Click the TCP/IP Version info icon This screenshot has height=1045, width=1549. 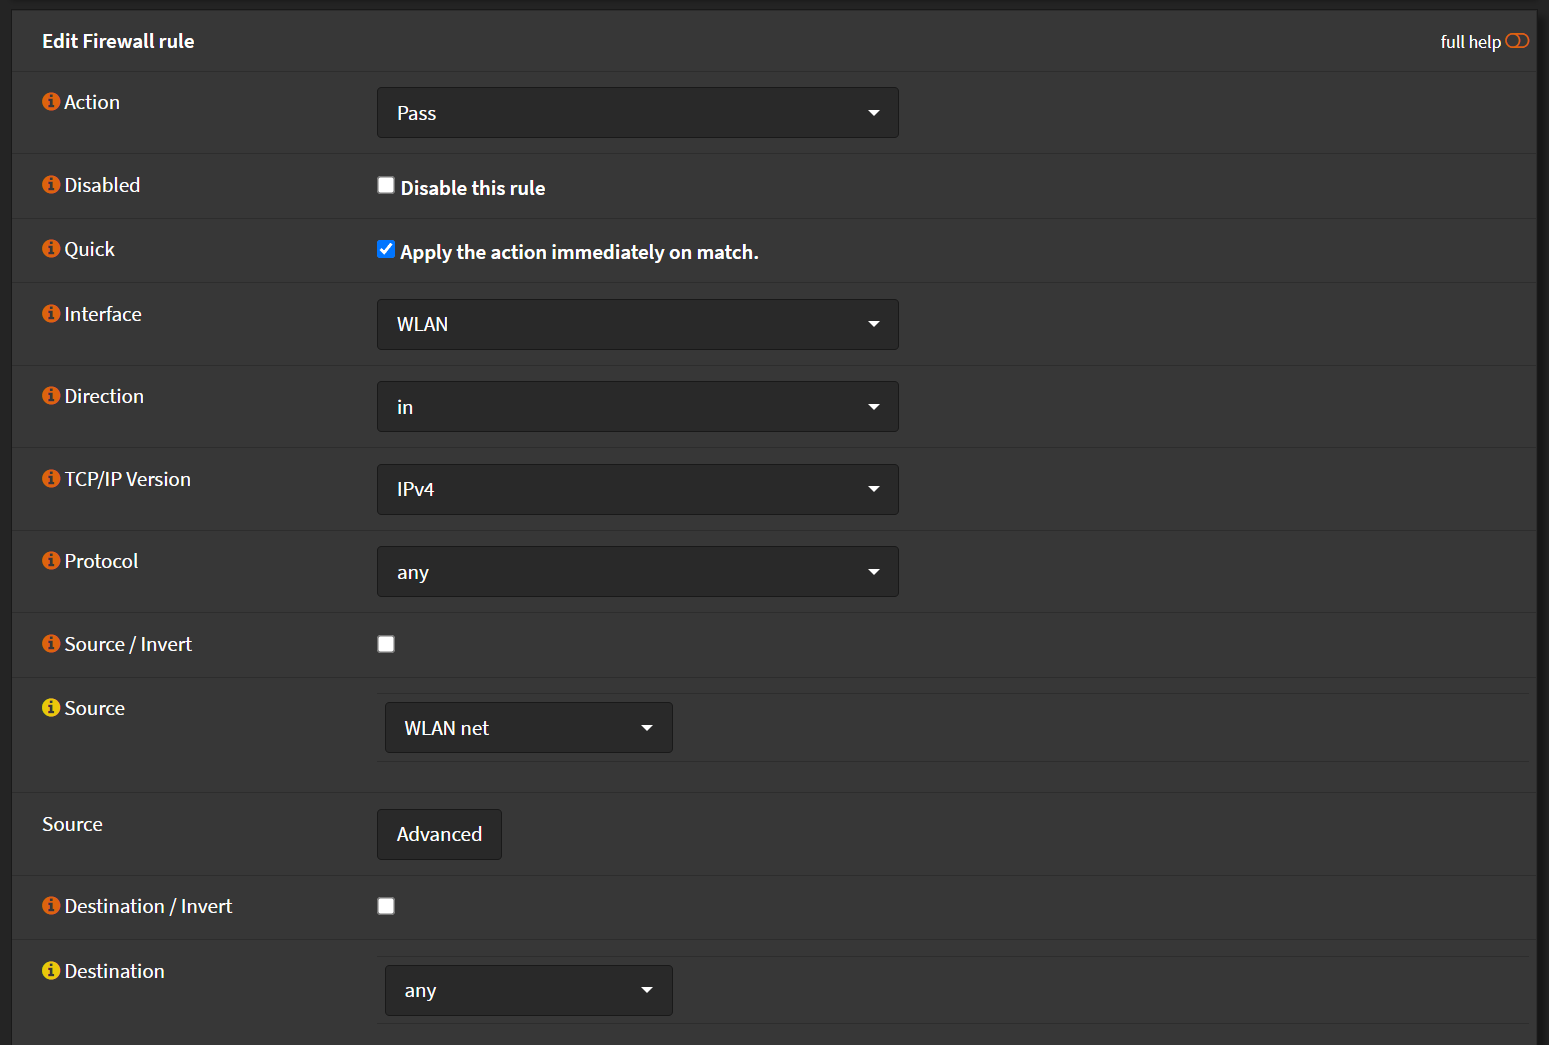pos(51,479)
